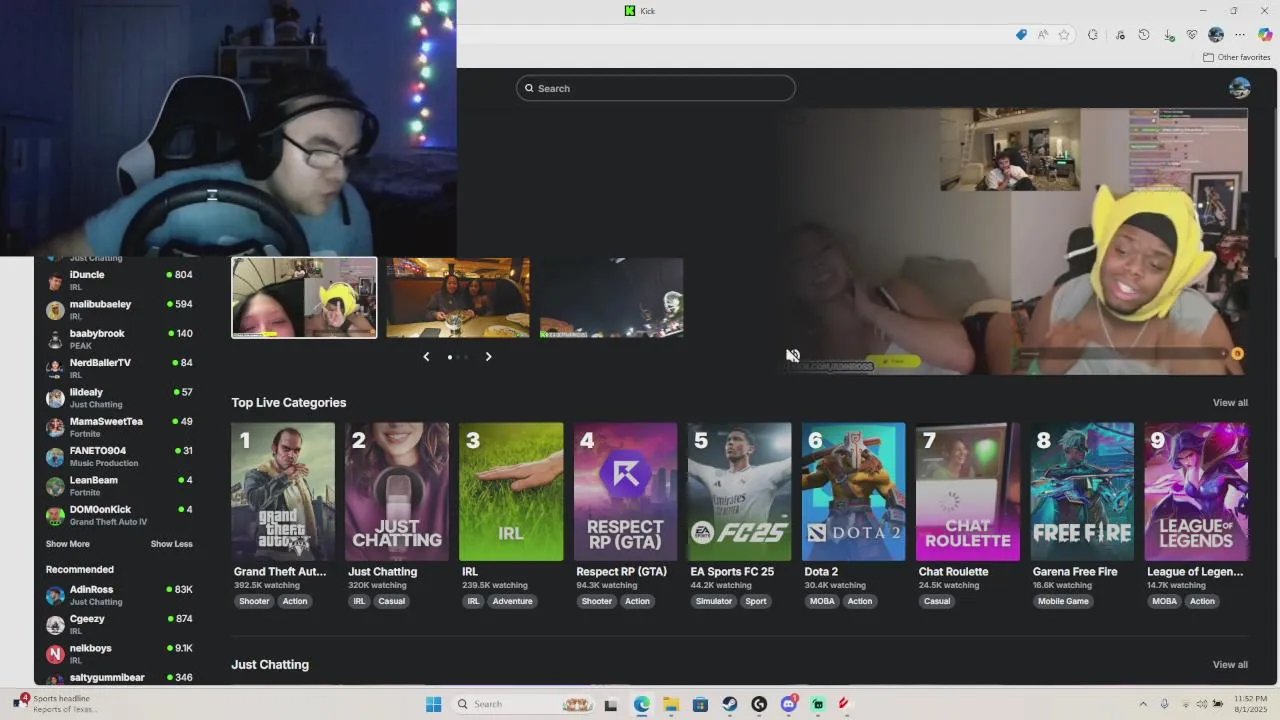Open NerdBallerTV channel in sidebar
Image resolution: width=1280 pixels, height=720 pixels.
[x=119, y=368]
